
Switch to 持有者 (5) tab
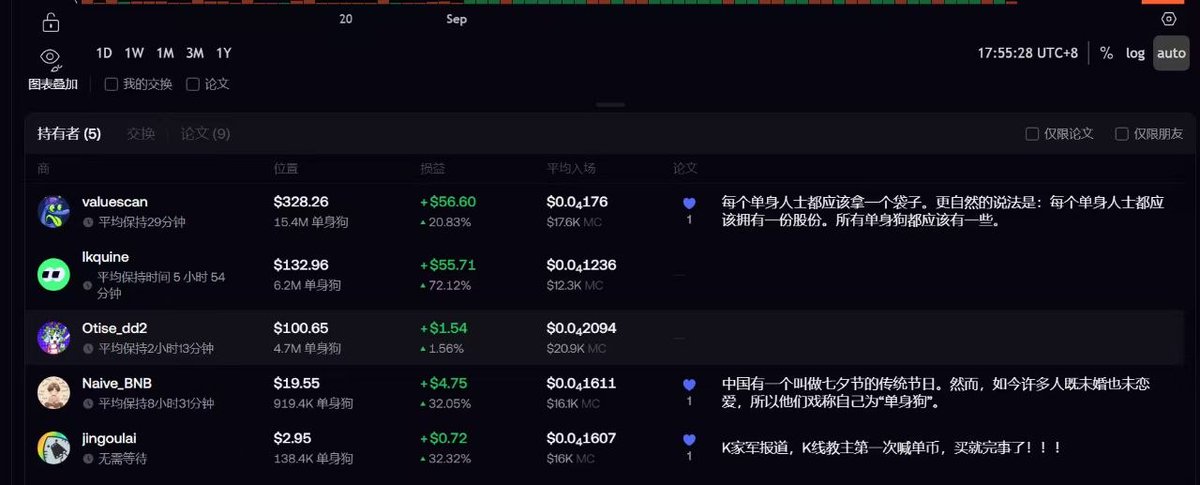pyautogui.click(x=69, y=133)
